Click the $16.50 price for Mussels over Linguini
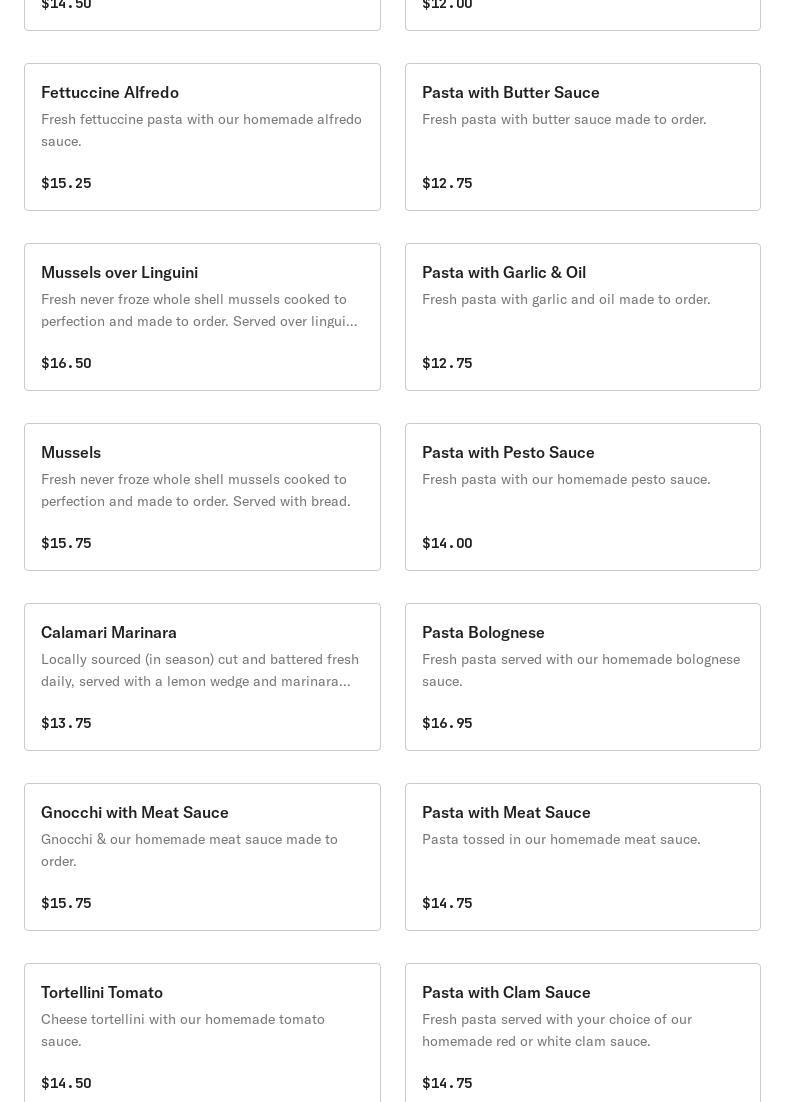This screenshot has width=785, height=1102. click(x=66, y=363)
